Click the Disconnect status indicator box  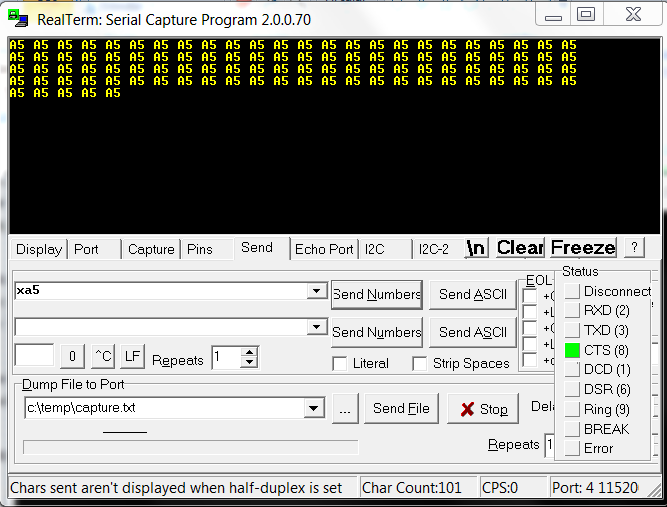point(572,291)
